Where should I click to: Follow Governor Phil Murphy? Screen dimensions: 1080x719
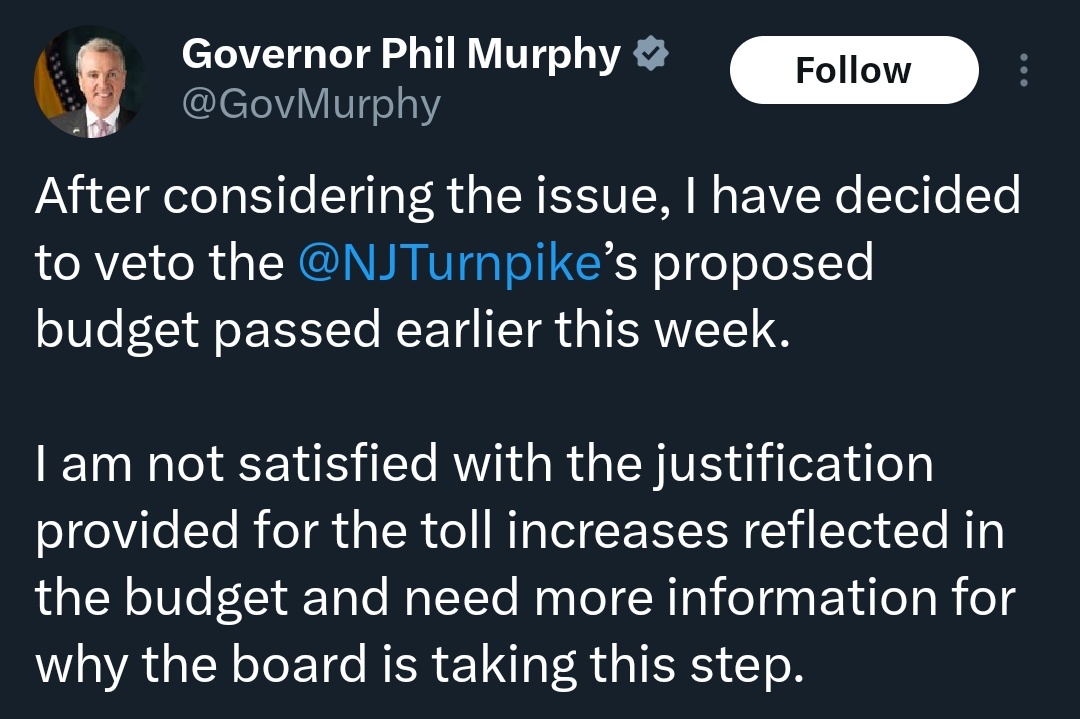click(x=853, y=70)
